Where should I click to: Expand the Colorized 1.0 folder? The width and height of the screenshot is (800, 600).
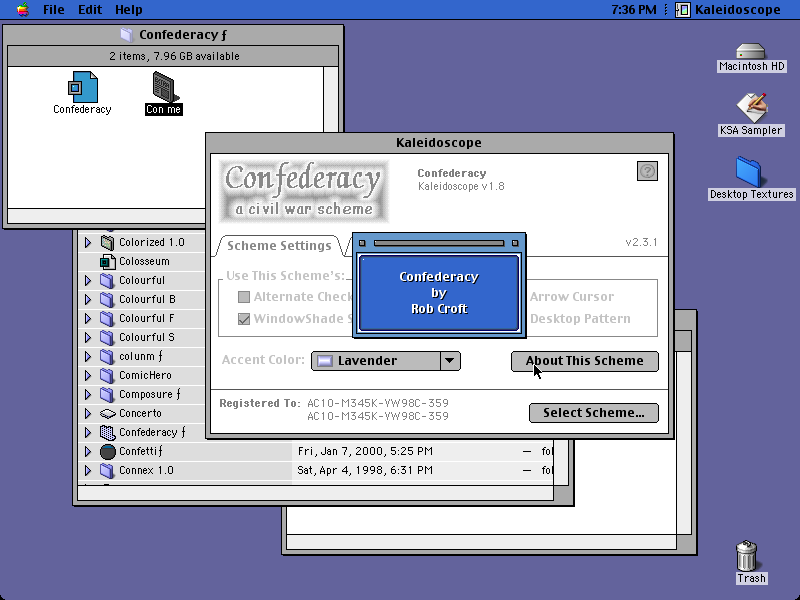point(88,242)
